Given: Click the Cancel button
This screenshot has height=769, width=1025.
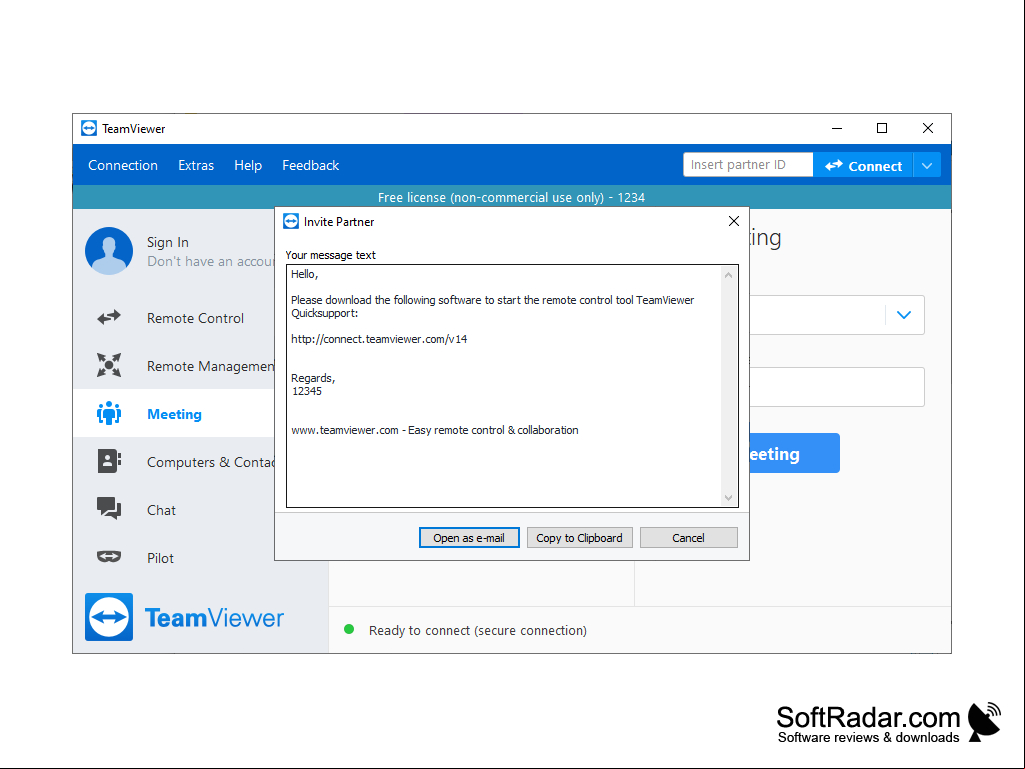Looking at the screenshot, I should click(x=688, y=538).
